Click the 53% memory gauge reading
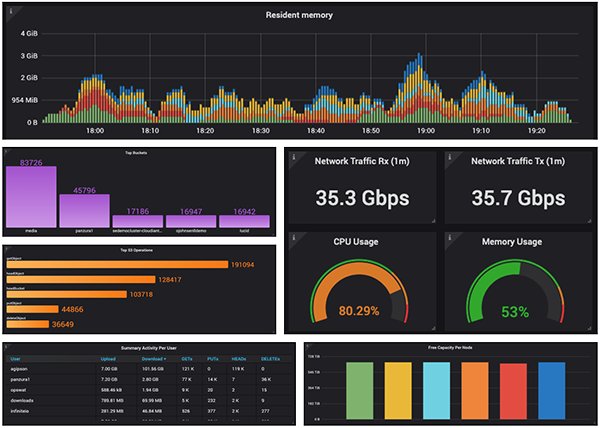The height and width of the screenshot is (428, 600). [515, 312]
